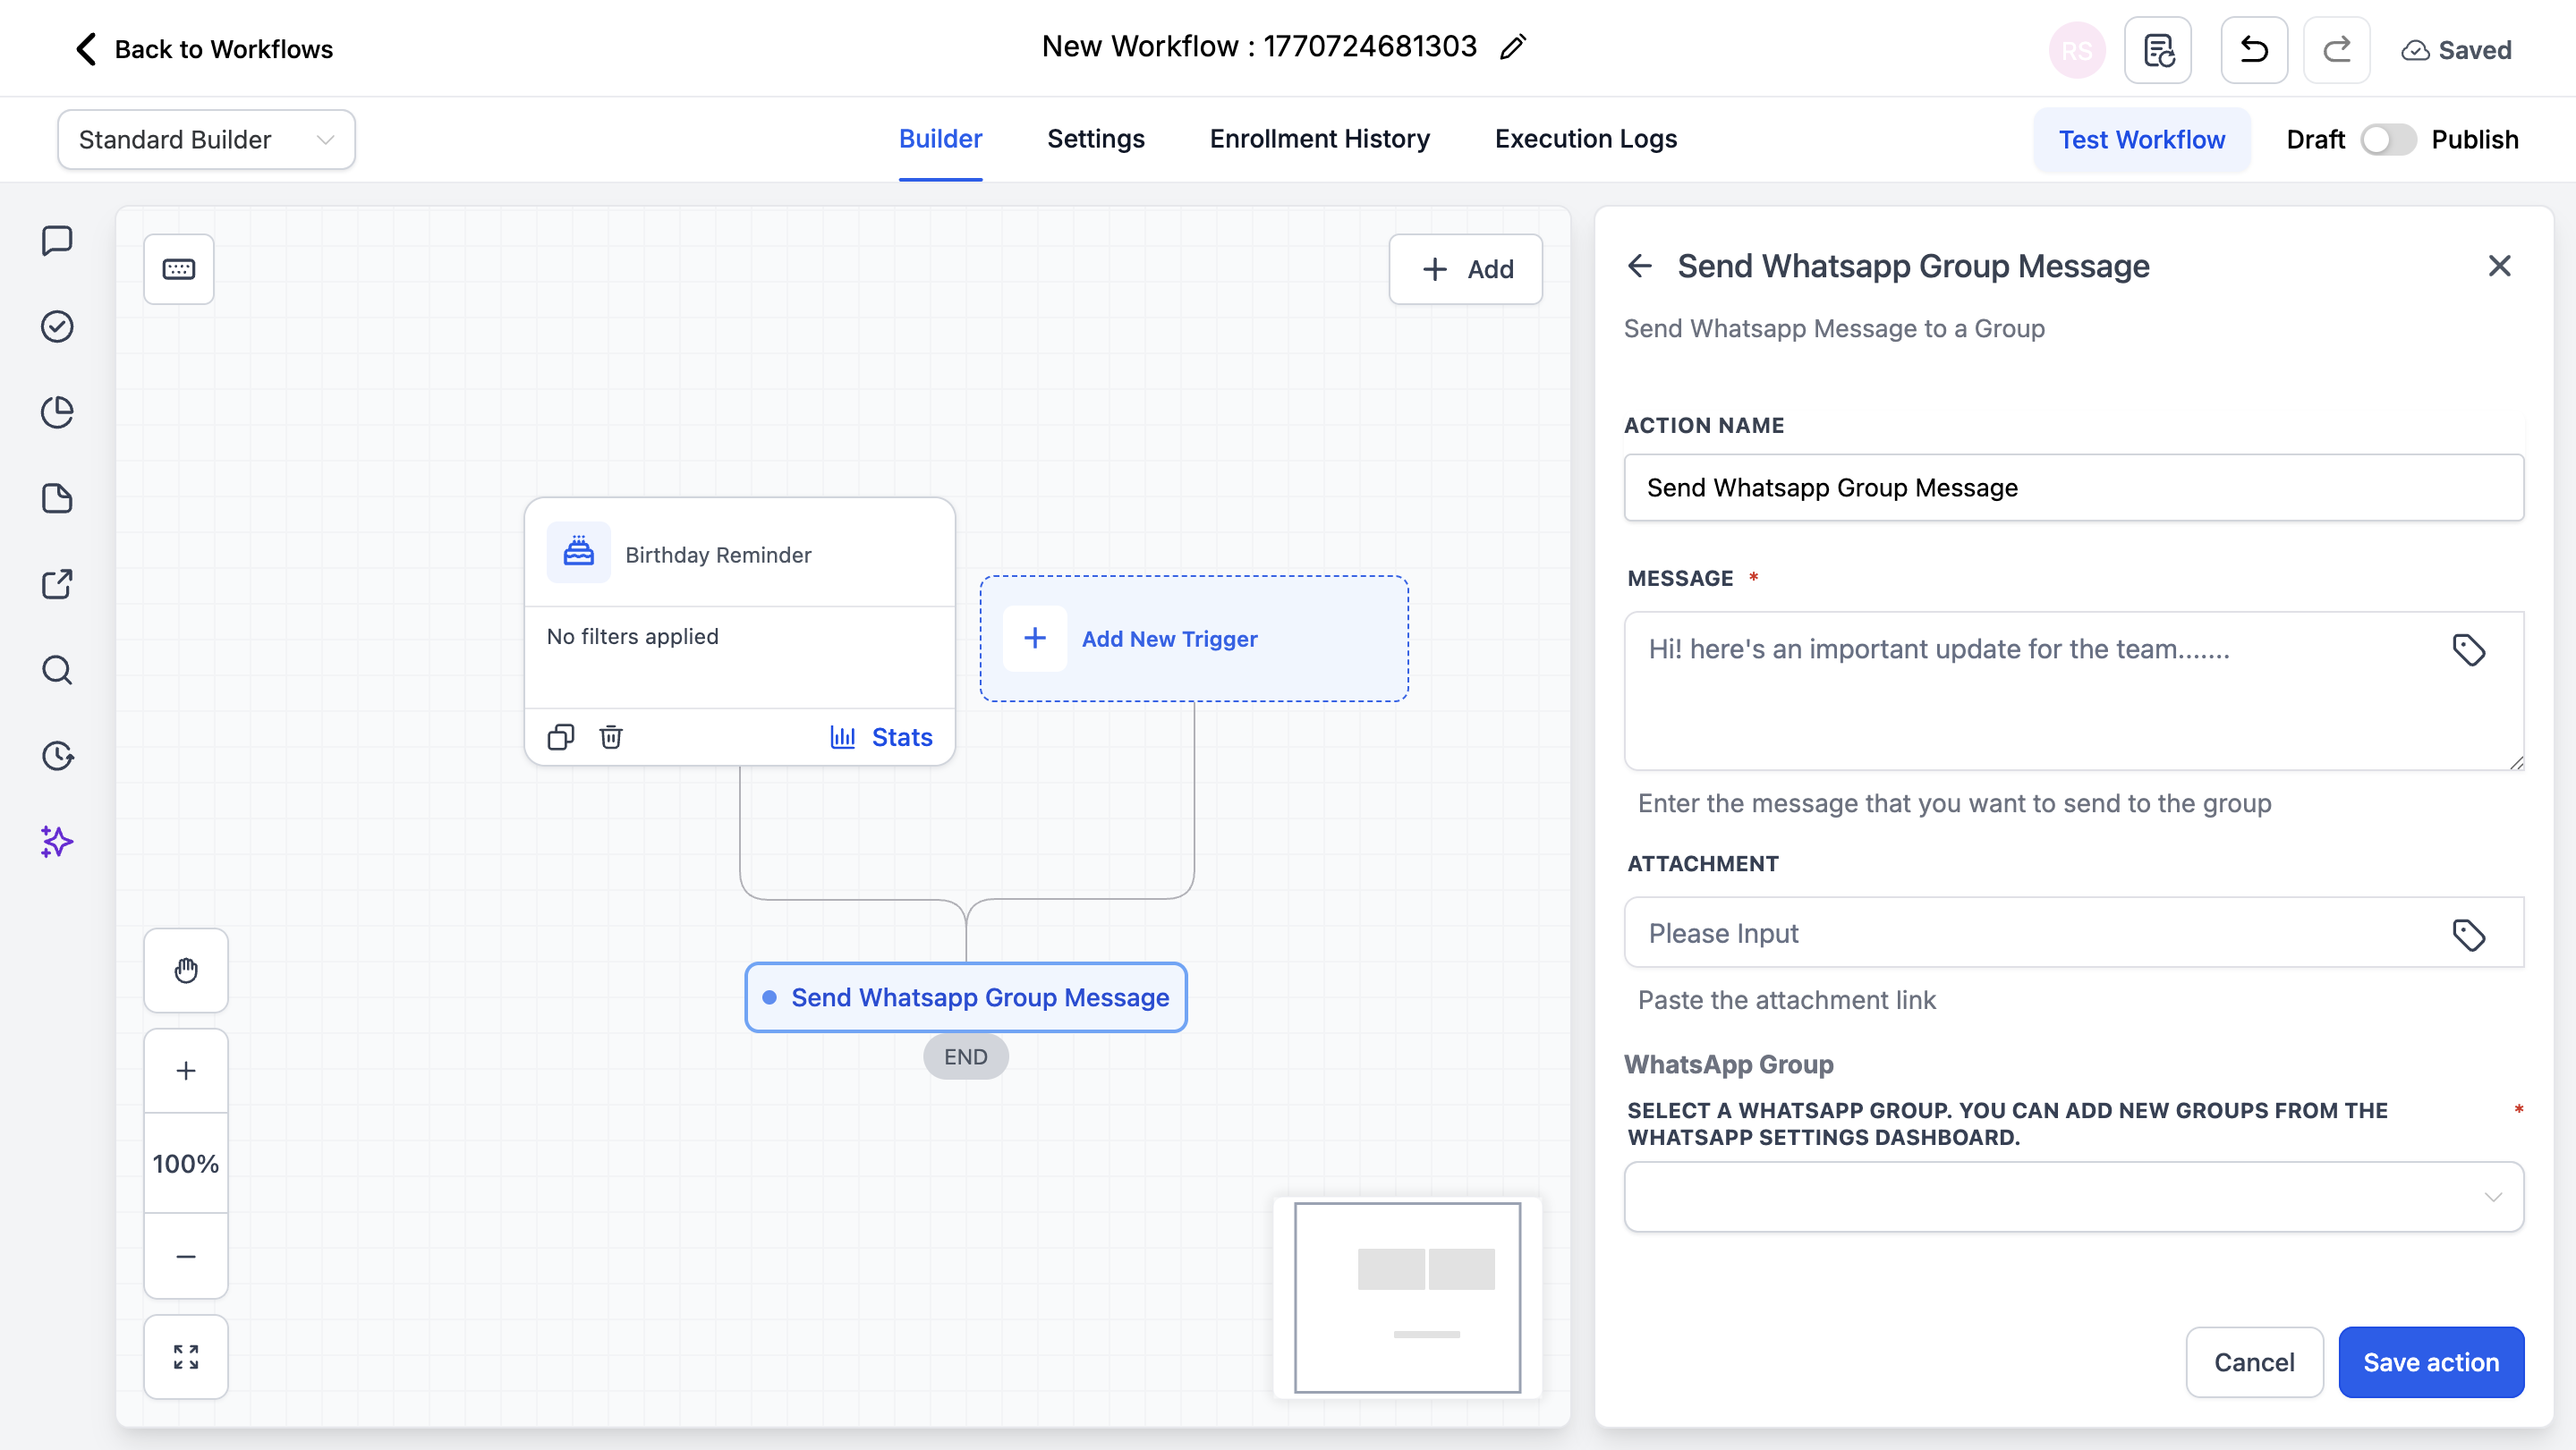The height and width of the screenshot is (1450, 2576).
Task: Click the Save action button
Action: coord(2430,1362)
